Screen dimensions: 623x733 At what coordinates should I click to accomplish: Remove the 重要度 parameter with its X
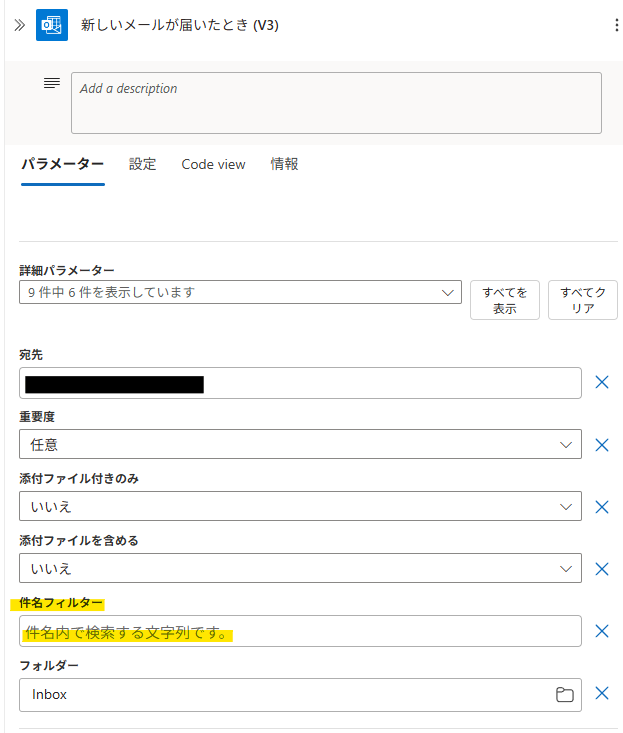602,445
